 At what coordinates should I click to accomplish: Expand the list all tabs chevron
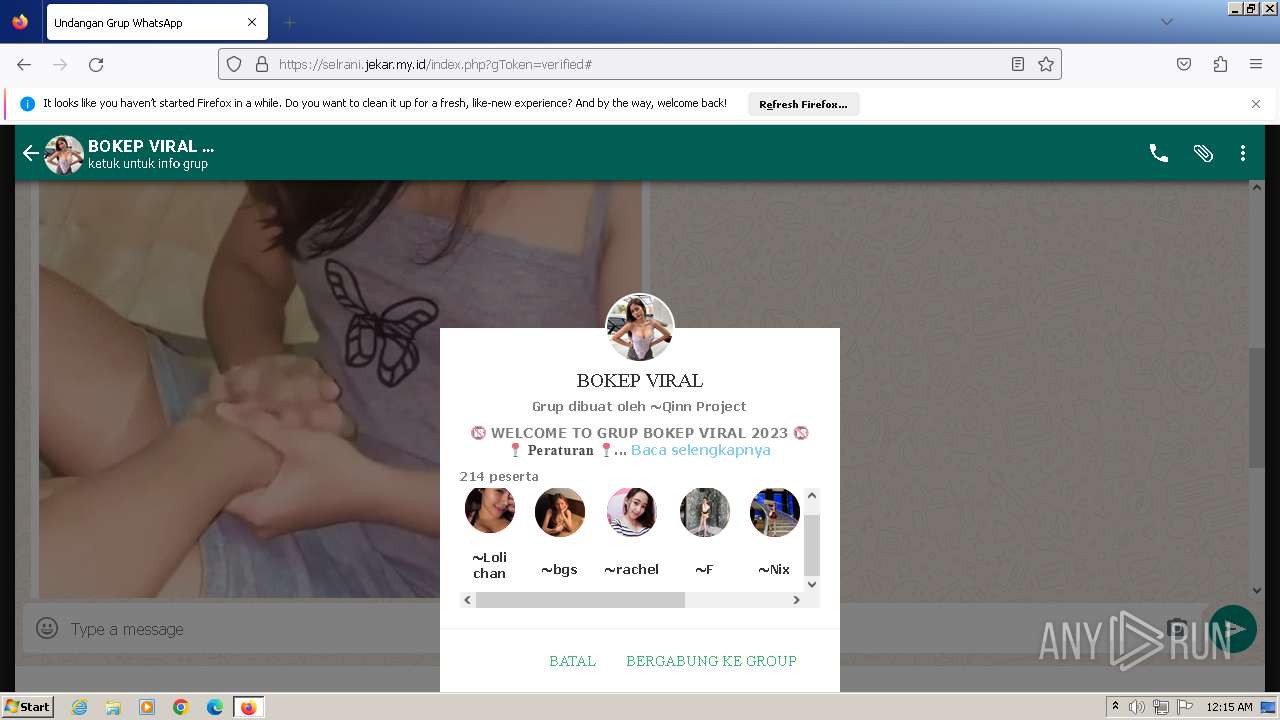tap(1166, 22)
